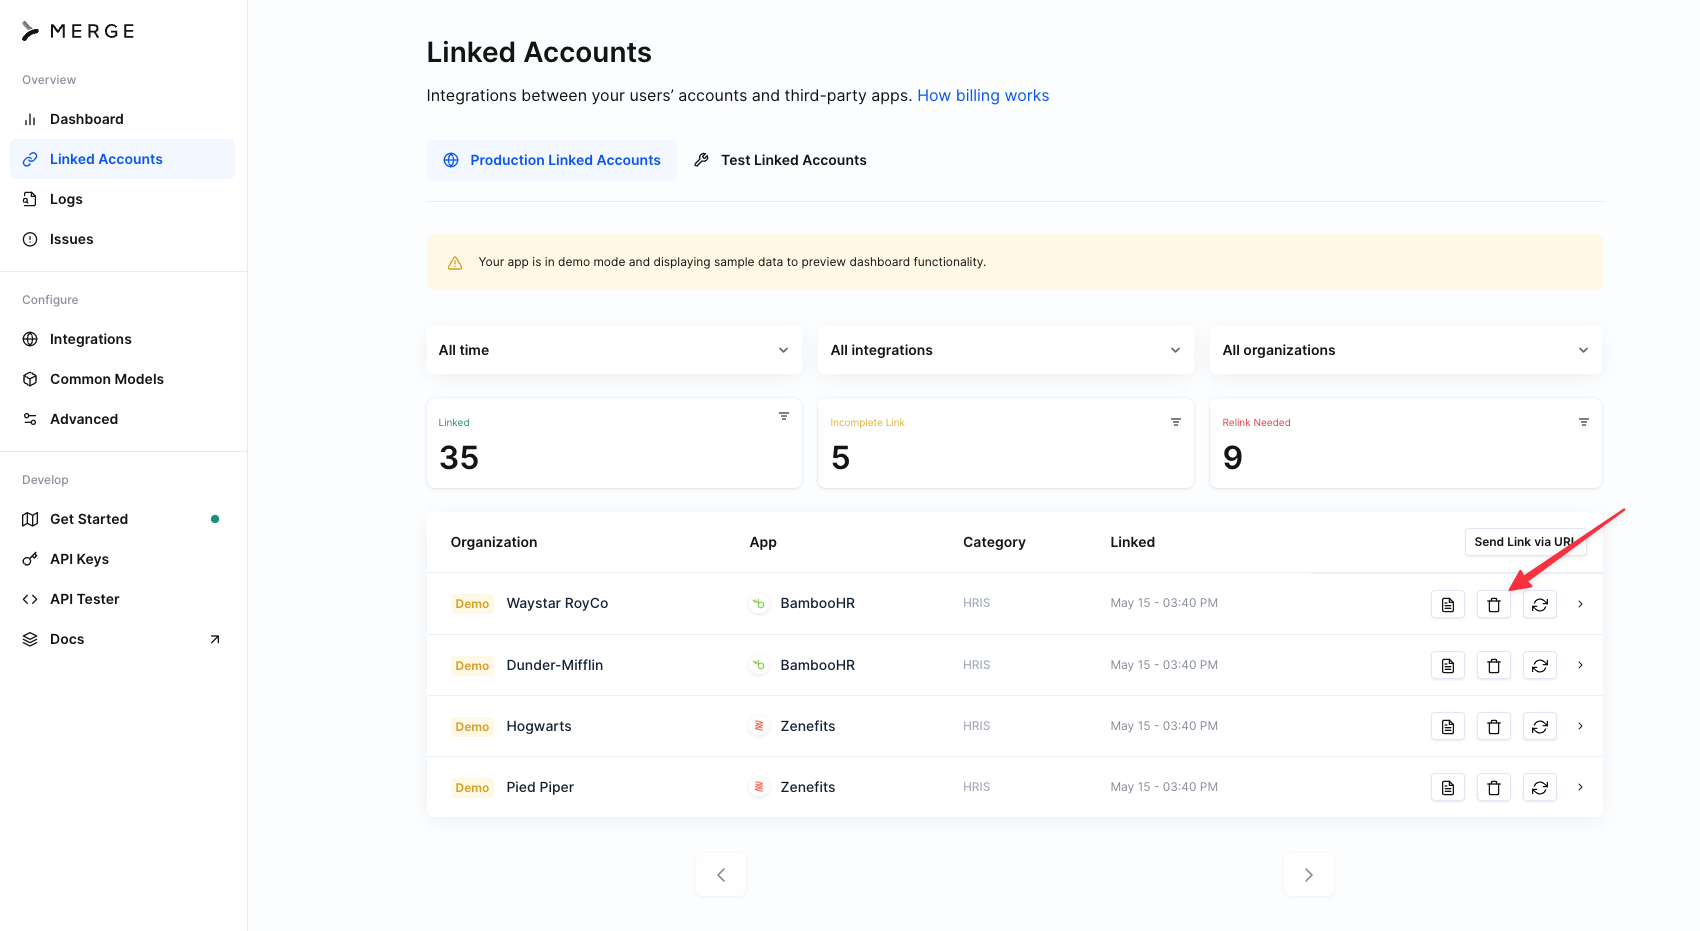The height and width of the screenshot is (931, 1700).
Task: Expand the All integrations dropdown
Action: pyautogui.click(x=1005, y=350)
